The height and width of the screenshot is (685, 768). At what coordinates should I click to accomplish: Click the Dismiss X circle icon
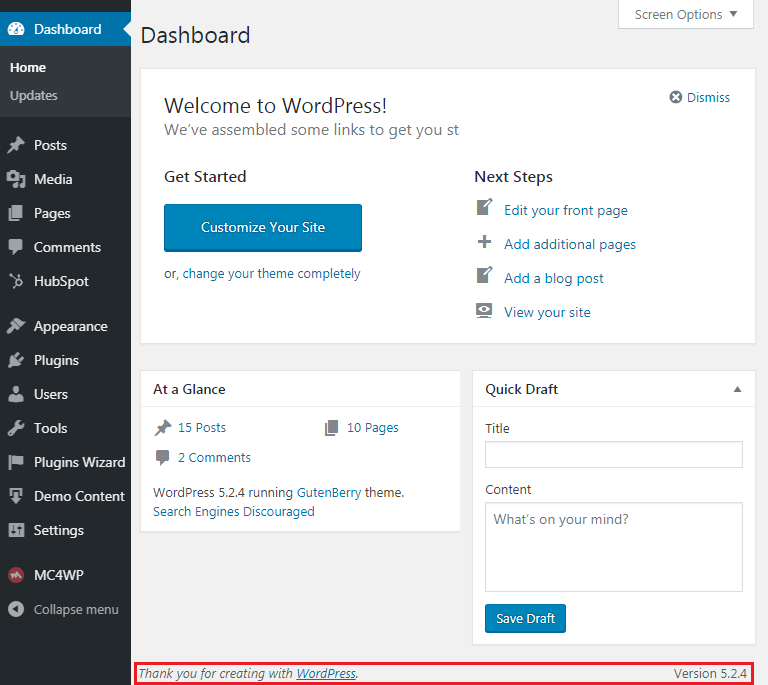click(675, 97)
